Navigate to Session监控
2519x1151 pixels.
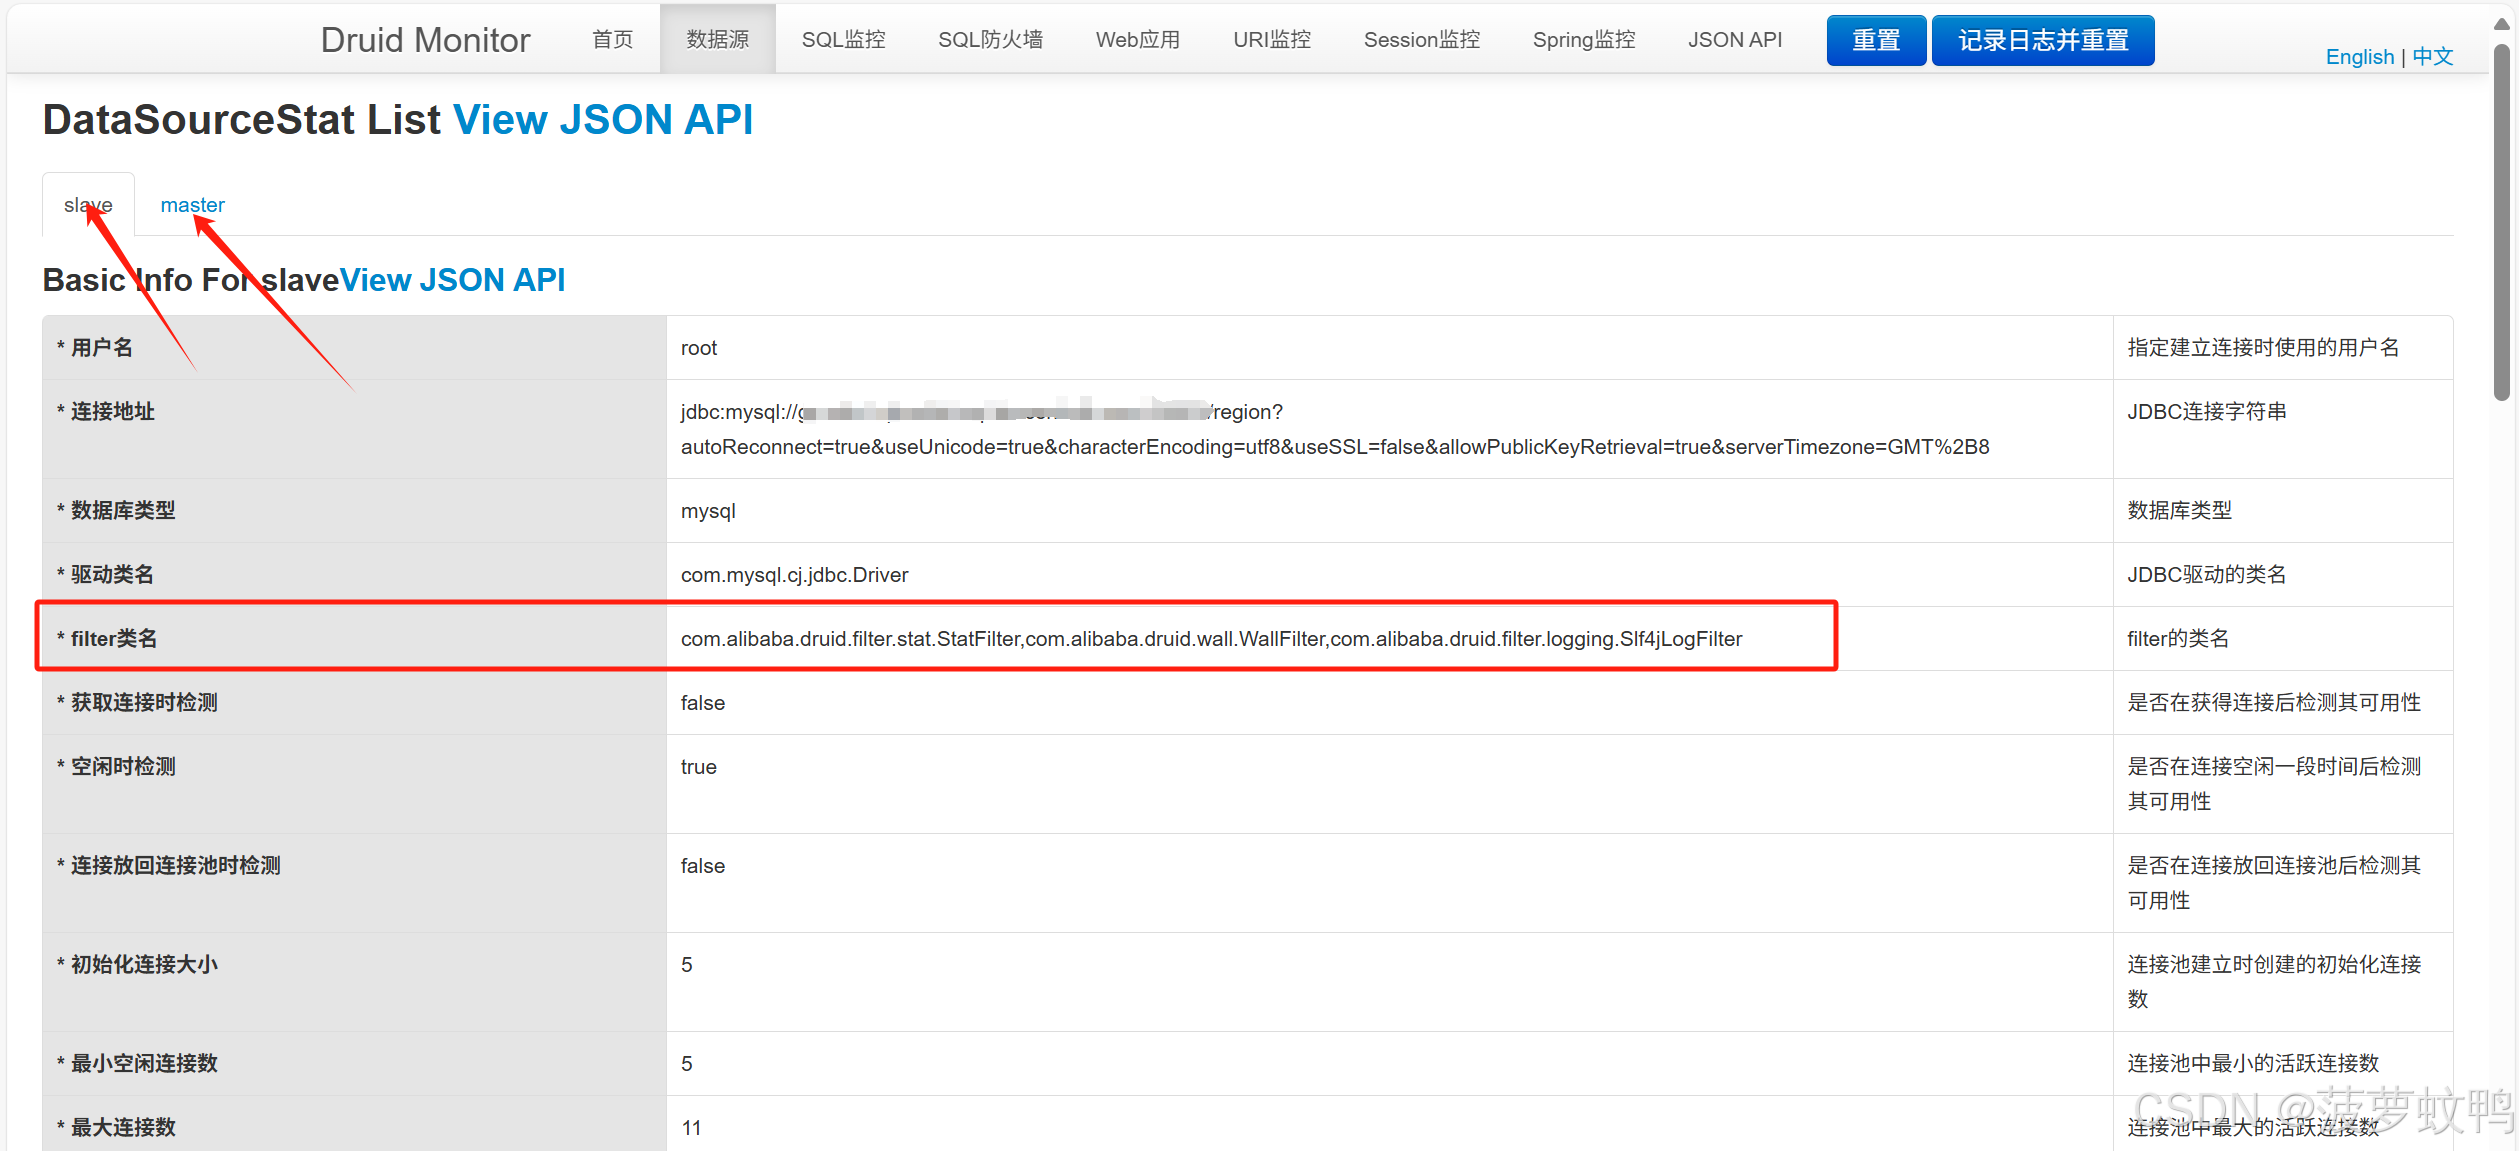pos(1421,40)
